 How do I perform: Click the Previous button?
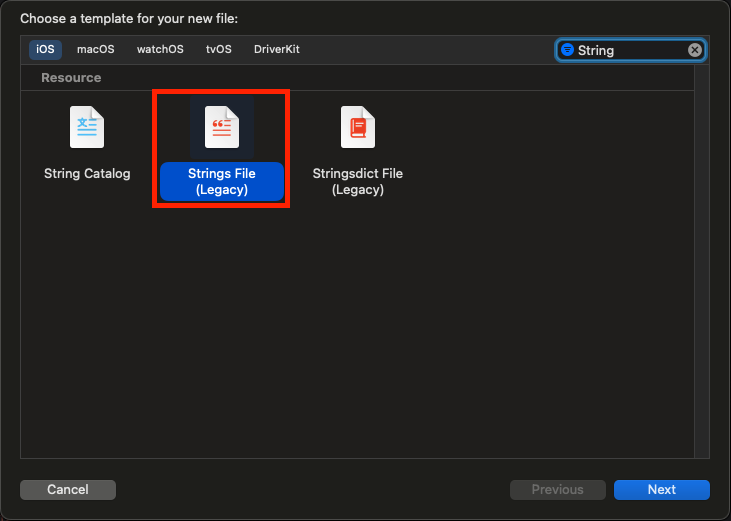pos(558,489)
